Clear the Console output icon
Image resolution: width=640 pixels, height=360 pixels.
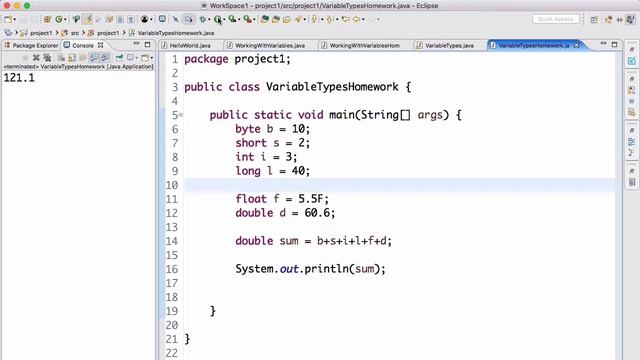point(61,58)
